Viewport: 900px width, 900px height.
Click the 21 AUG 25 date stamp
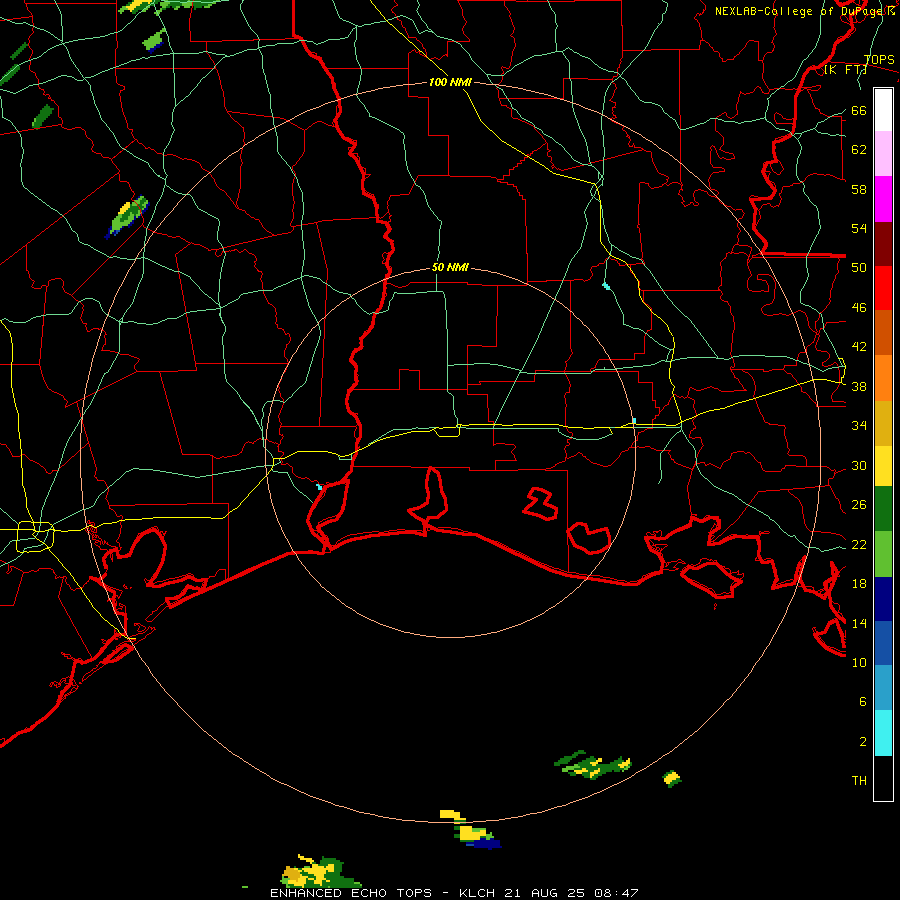546,893
